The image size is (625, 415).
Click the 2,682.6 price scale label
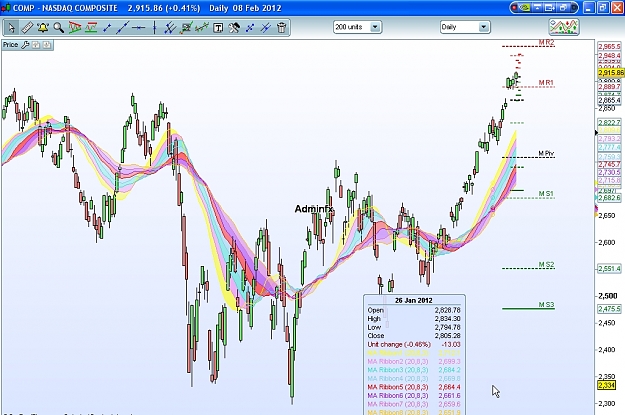[x=609, y=198]
